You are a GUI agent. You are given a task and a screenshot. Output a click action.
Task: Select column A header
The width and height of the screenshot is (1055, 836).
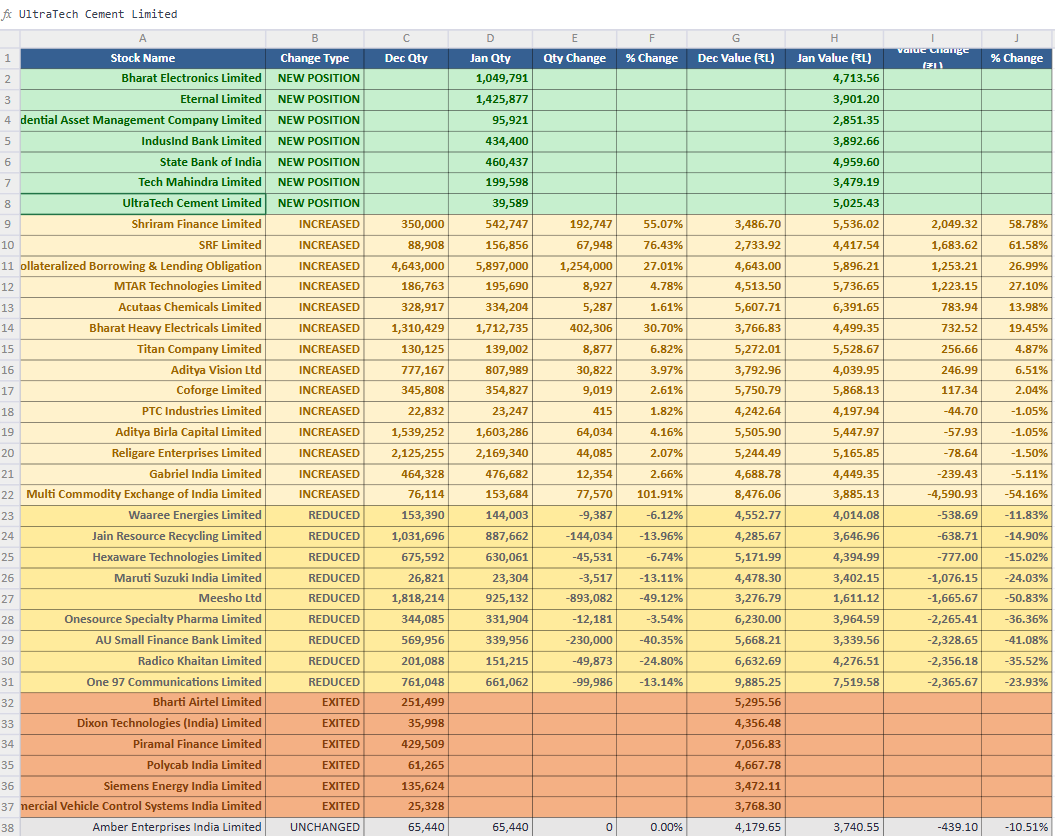point(143,39)
